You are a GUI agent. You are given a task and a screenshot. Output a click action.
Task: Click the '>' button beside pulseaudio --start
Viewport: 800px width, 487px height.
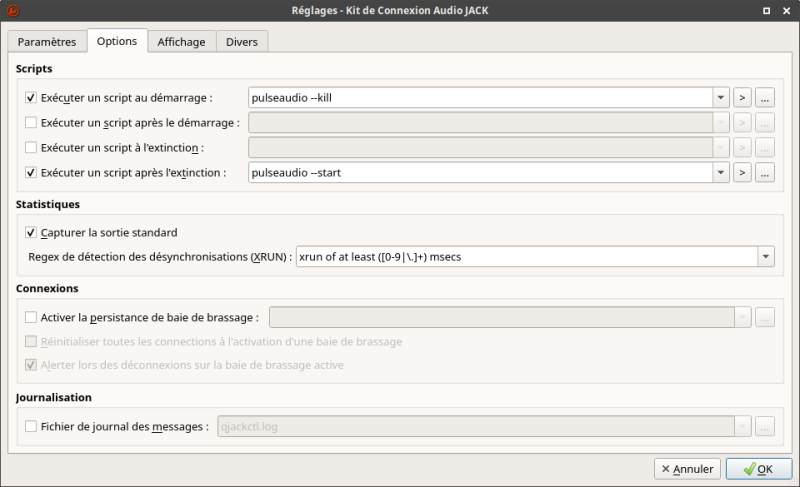coord(742,172)
